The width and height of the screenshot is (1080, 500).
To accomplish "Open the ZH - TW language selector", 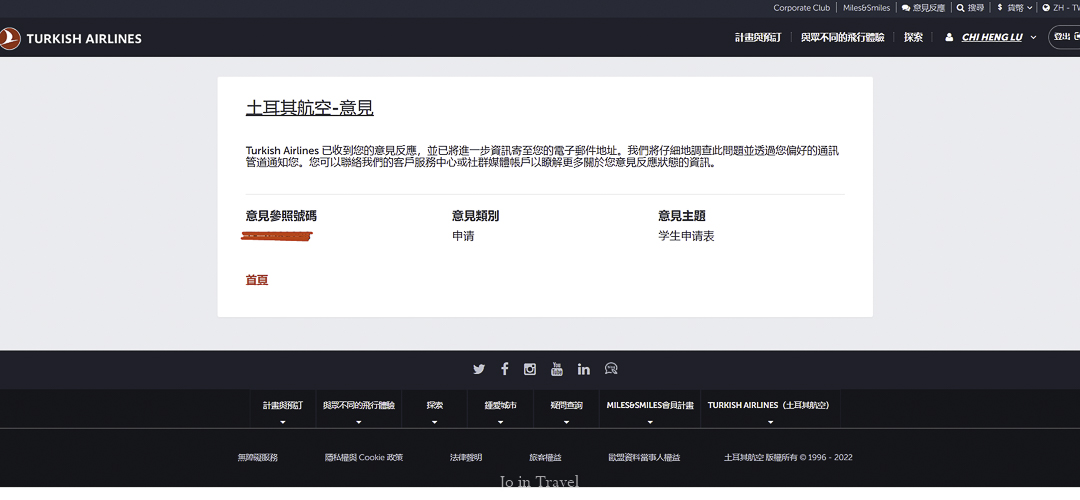I will pos(1060,8).
